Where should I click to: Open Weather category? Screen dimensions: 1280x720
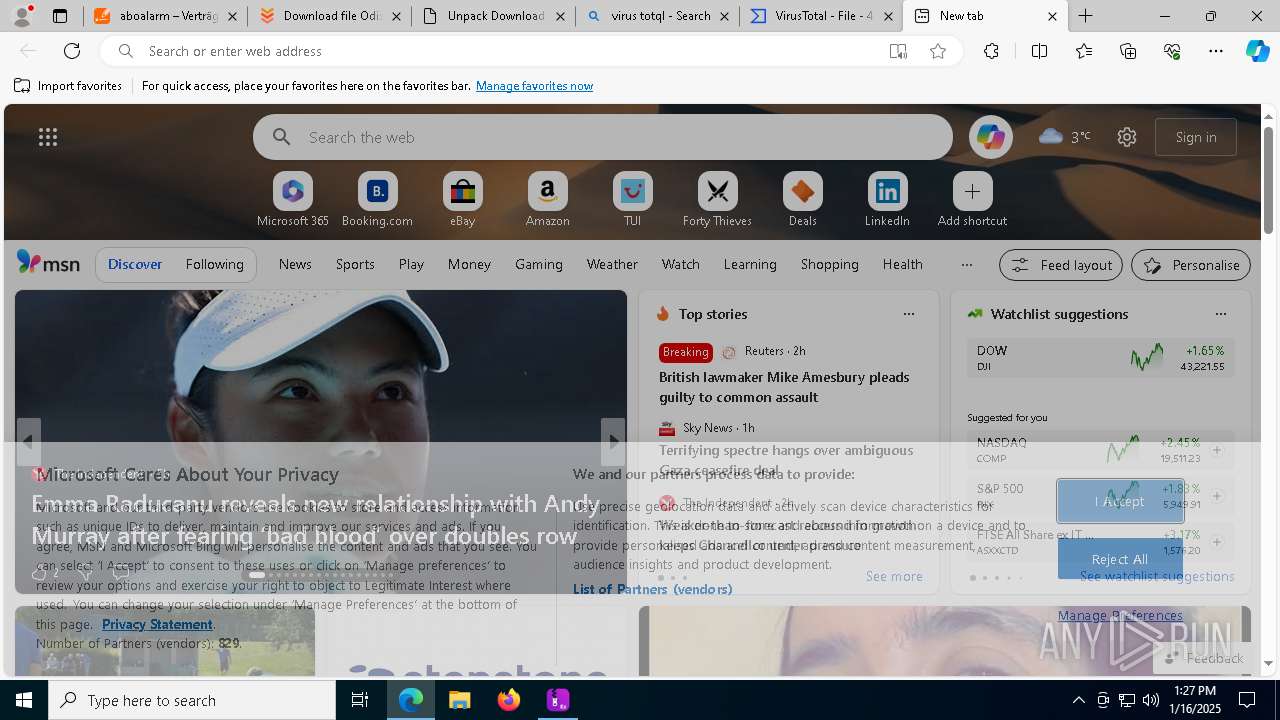(612, 264)
